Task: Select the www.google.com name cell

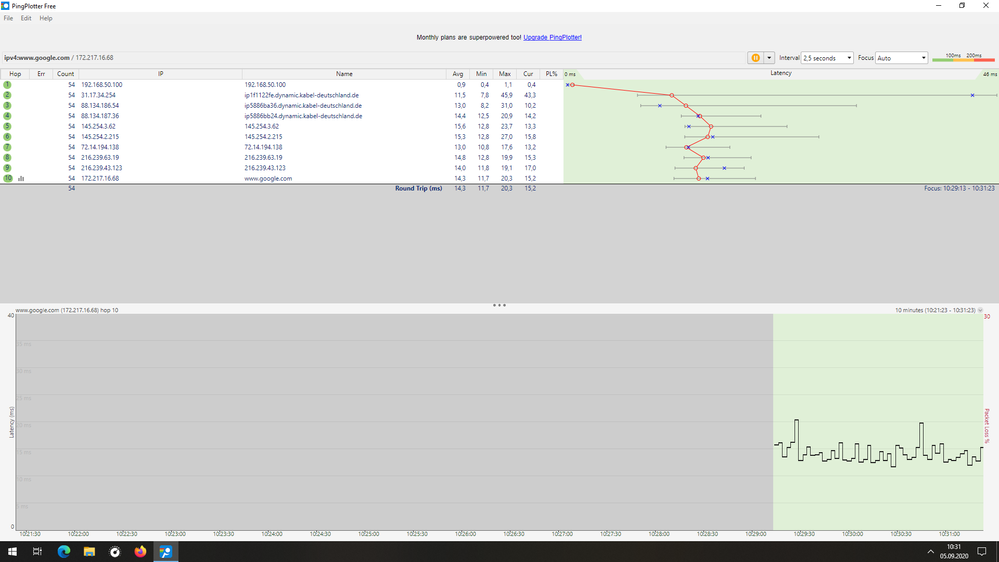Action: click(268, 178)
